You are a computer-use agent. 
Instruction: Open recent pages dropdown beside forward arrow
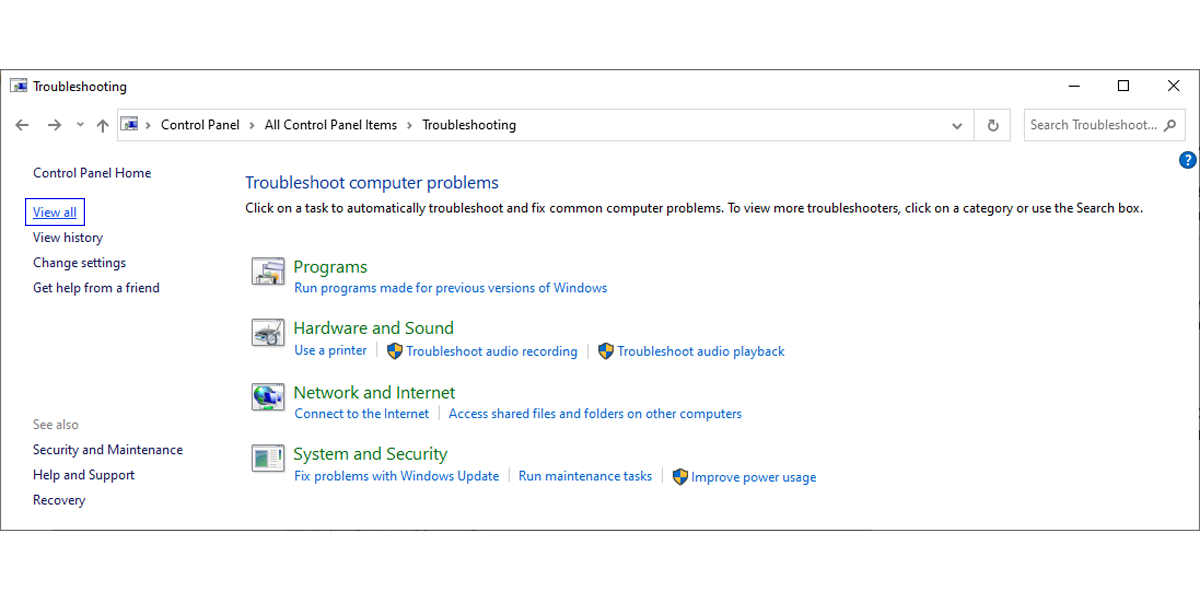tap(80, 124)
